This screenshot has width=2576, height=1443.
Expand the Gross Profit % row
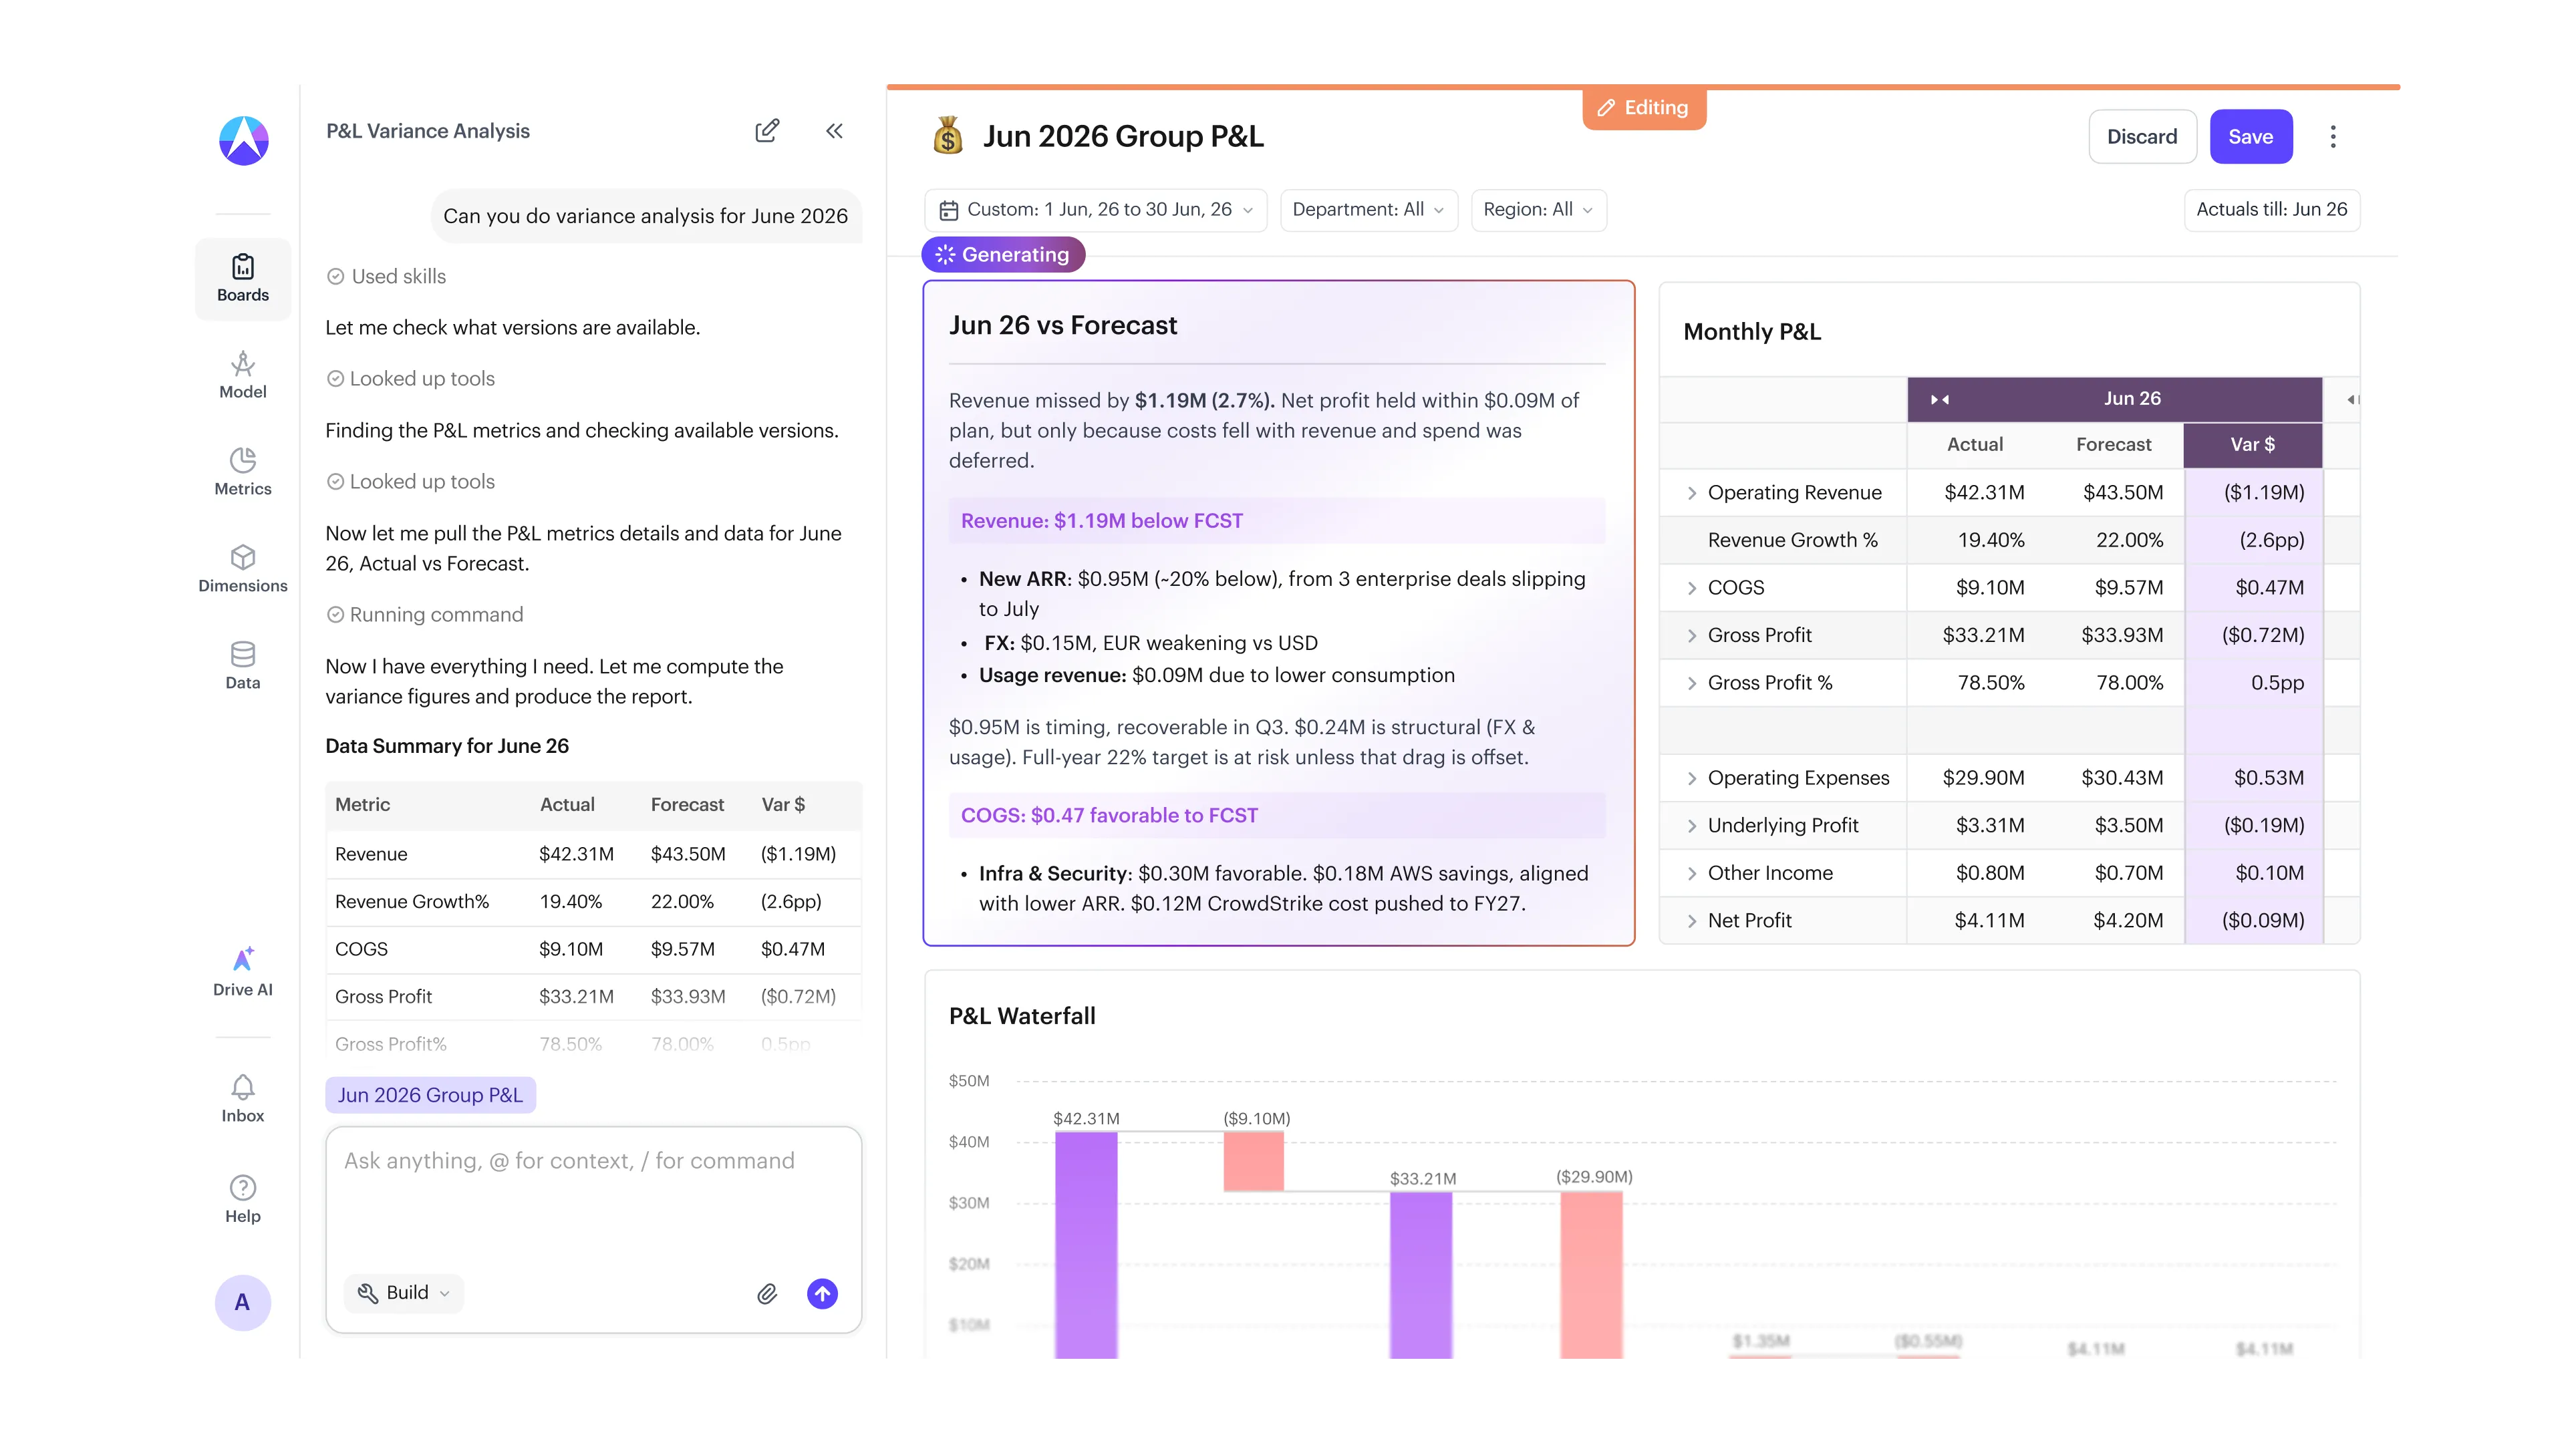coord(1692,683)
